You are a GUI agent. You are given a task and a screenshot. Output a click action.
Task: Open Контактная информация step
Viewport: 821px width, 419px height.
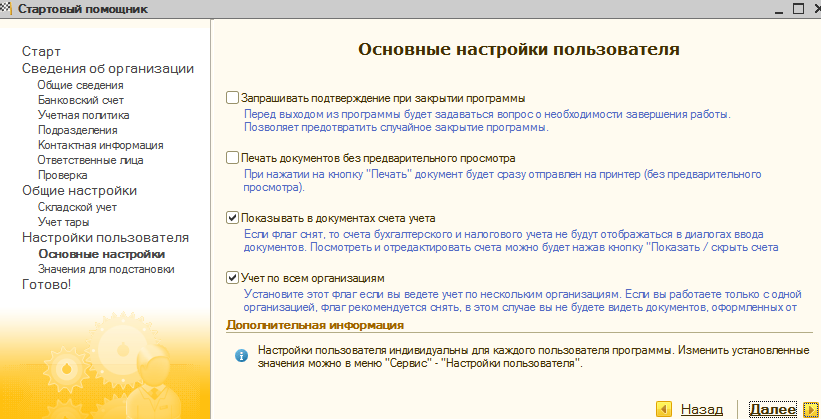point(101,145)
